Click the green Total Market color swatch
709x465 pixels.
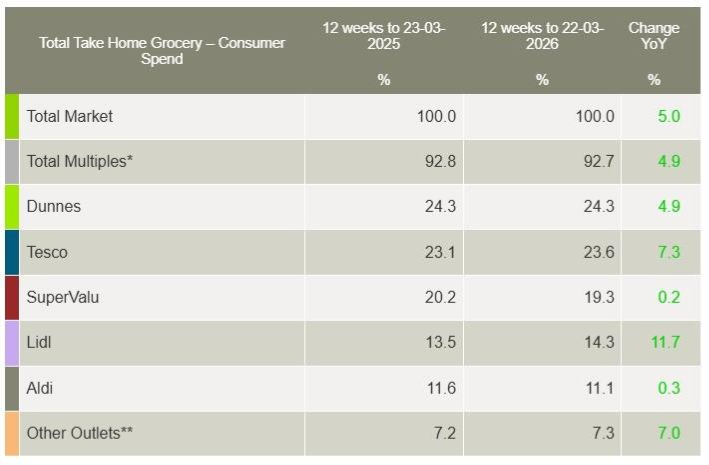11,116
